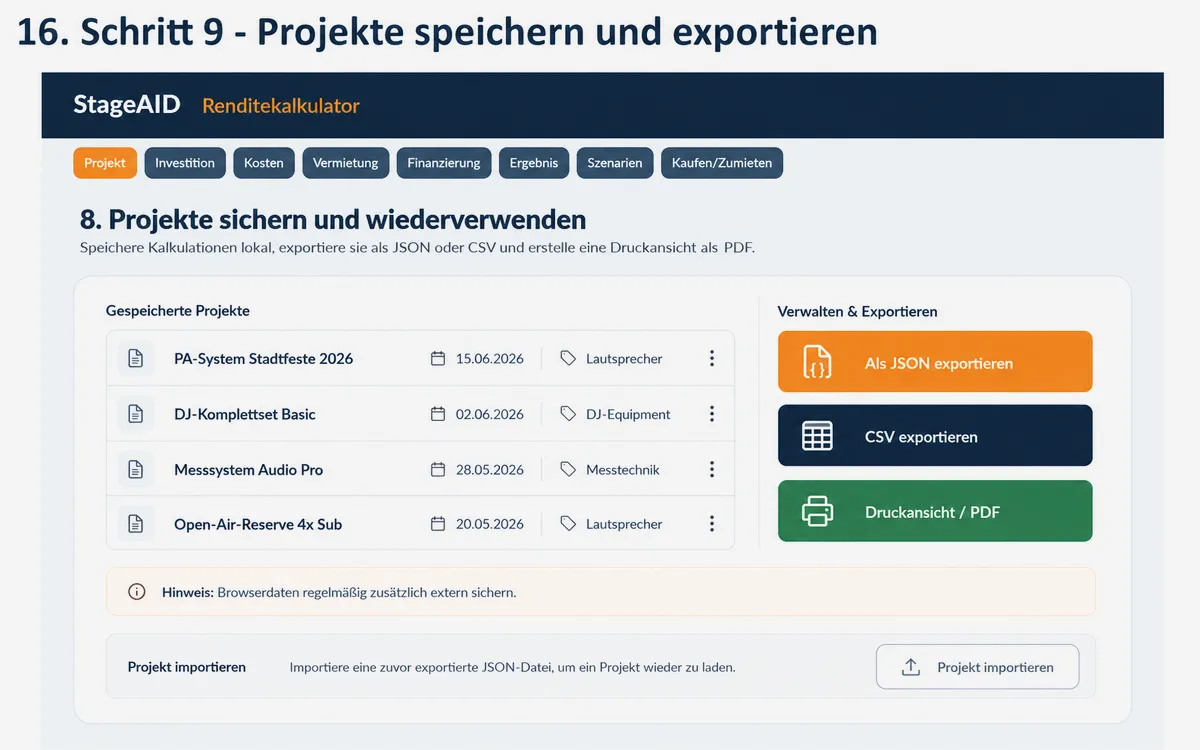Viewport: 1200px width, 750px height.
Task: Select the Finanzierung tab
Action: [x=444, y=163]
